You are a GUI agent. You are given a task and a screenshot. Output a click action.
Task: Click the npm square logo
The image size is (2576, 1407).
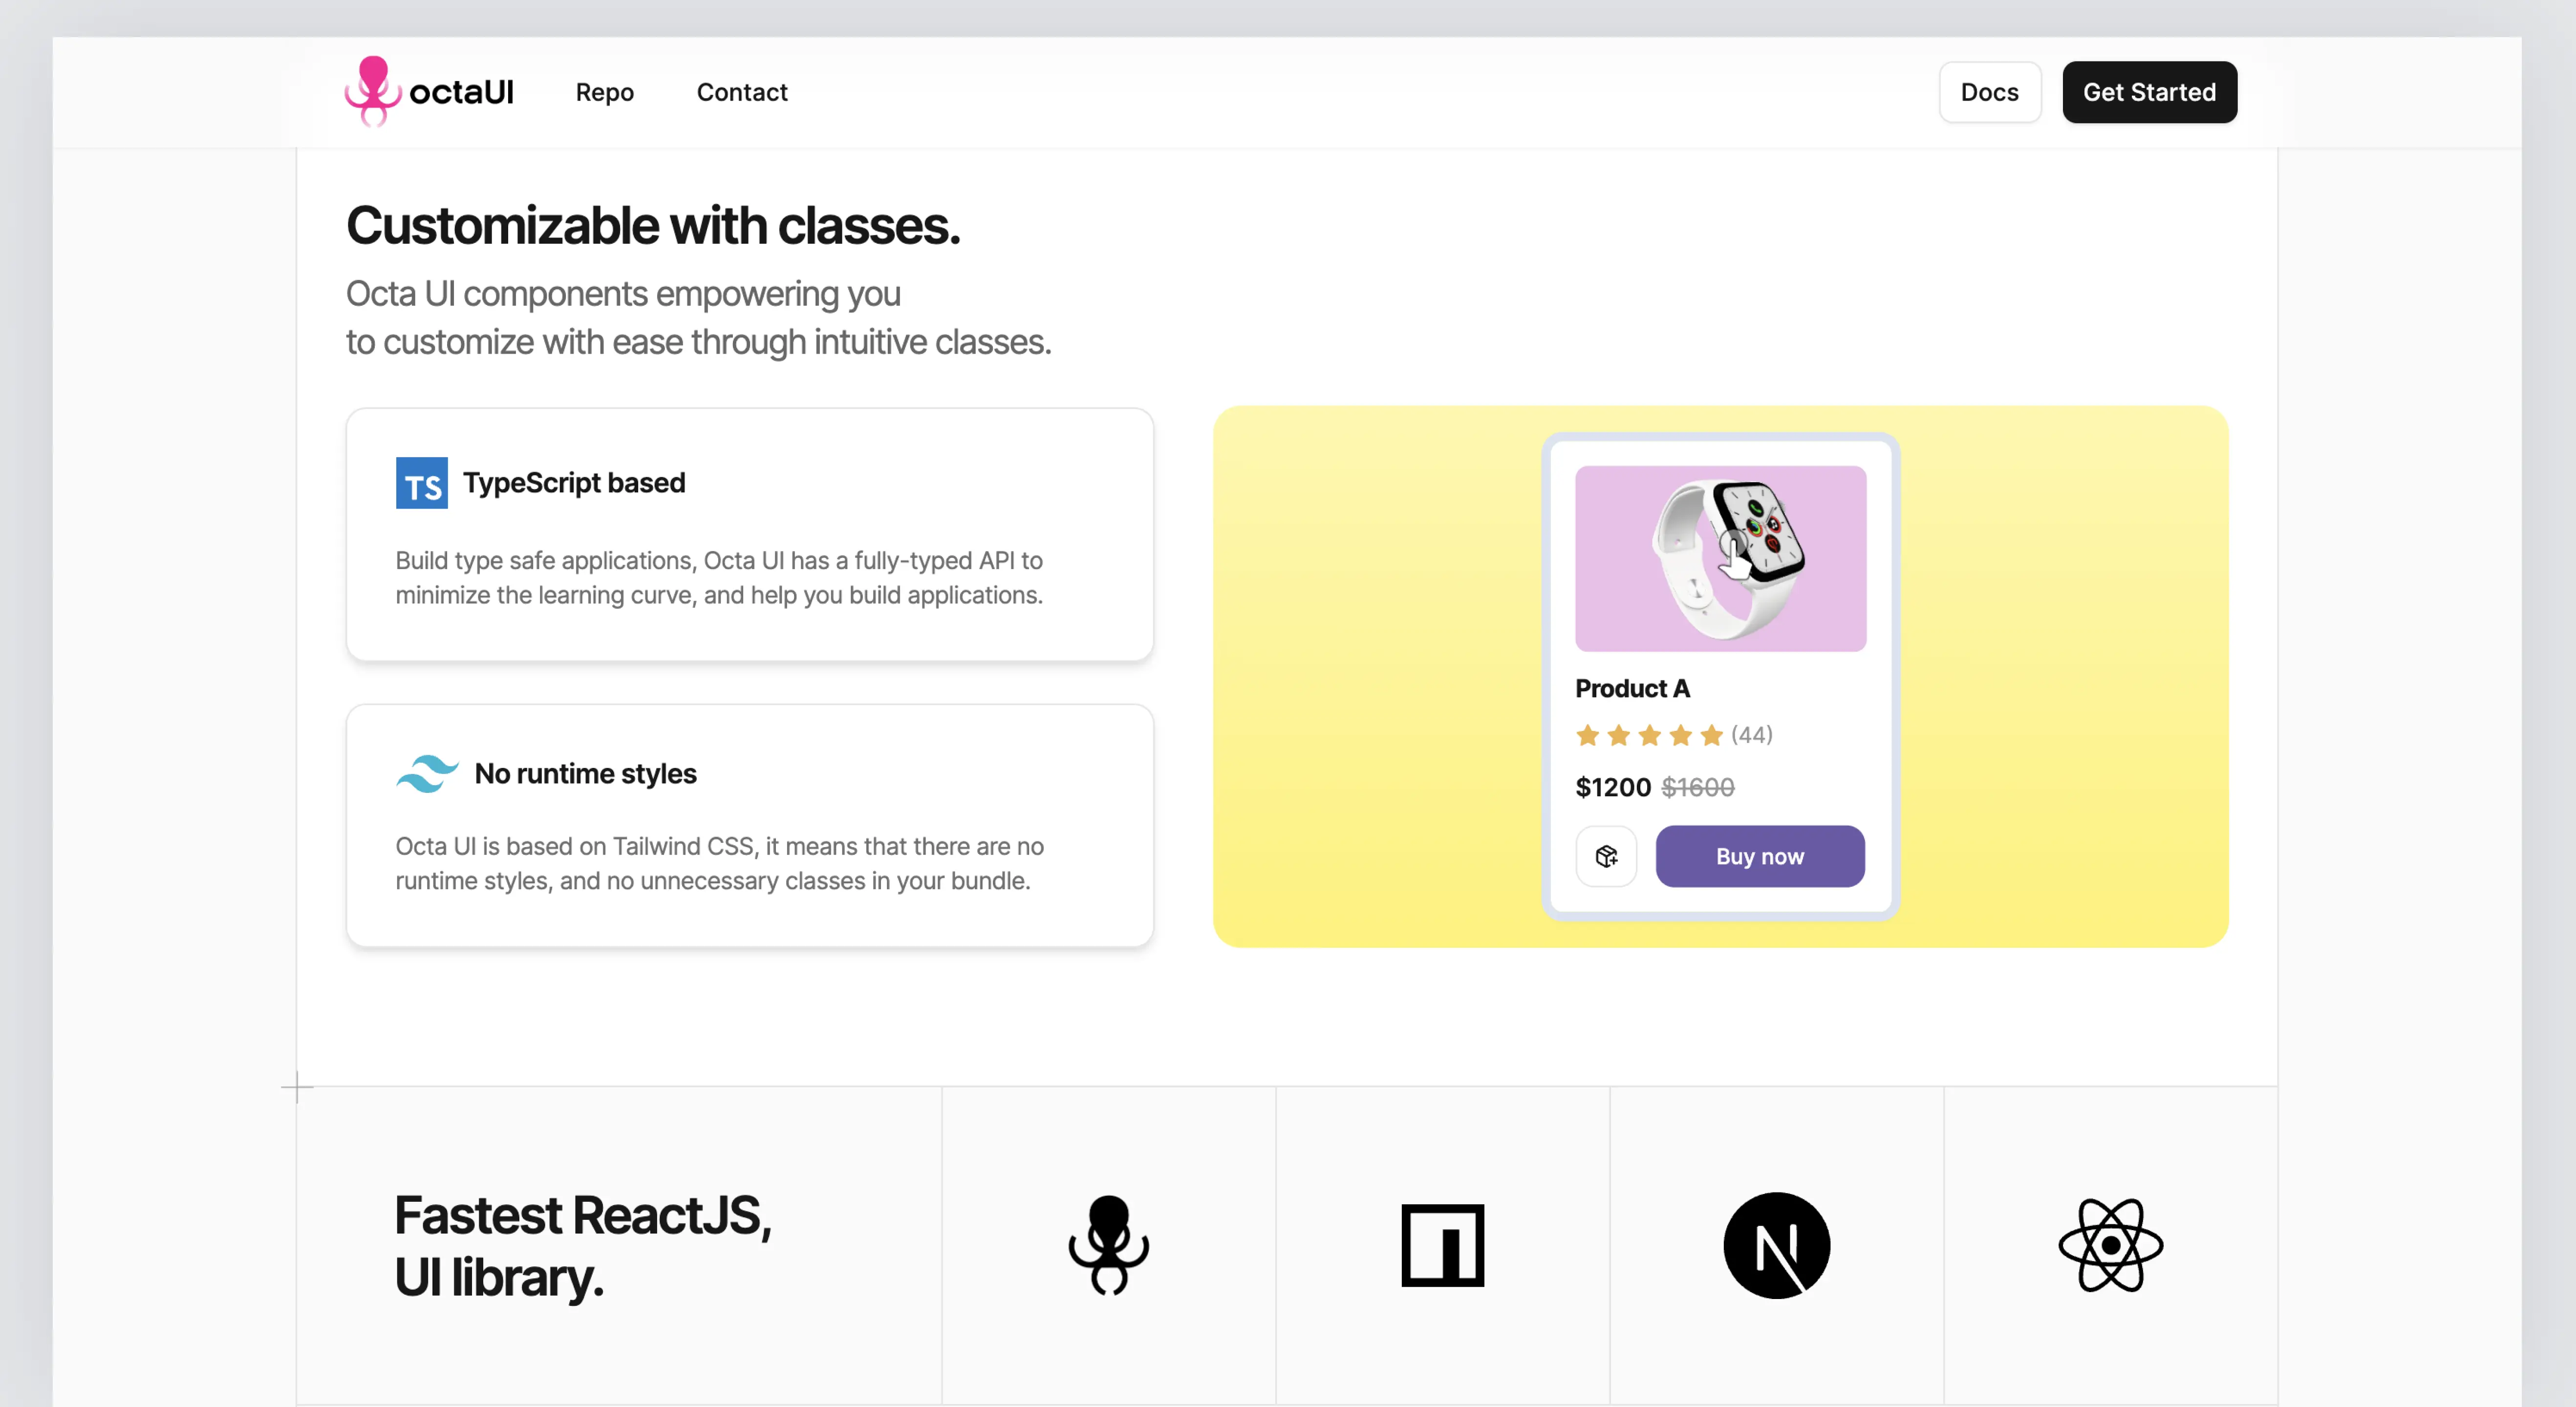pos(1442,1245)
